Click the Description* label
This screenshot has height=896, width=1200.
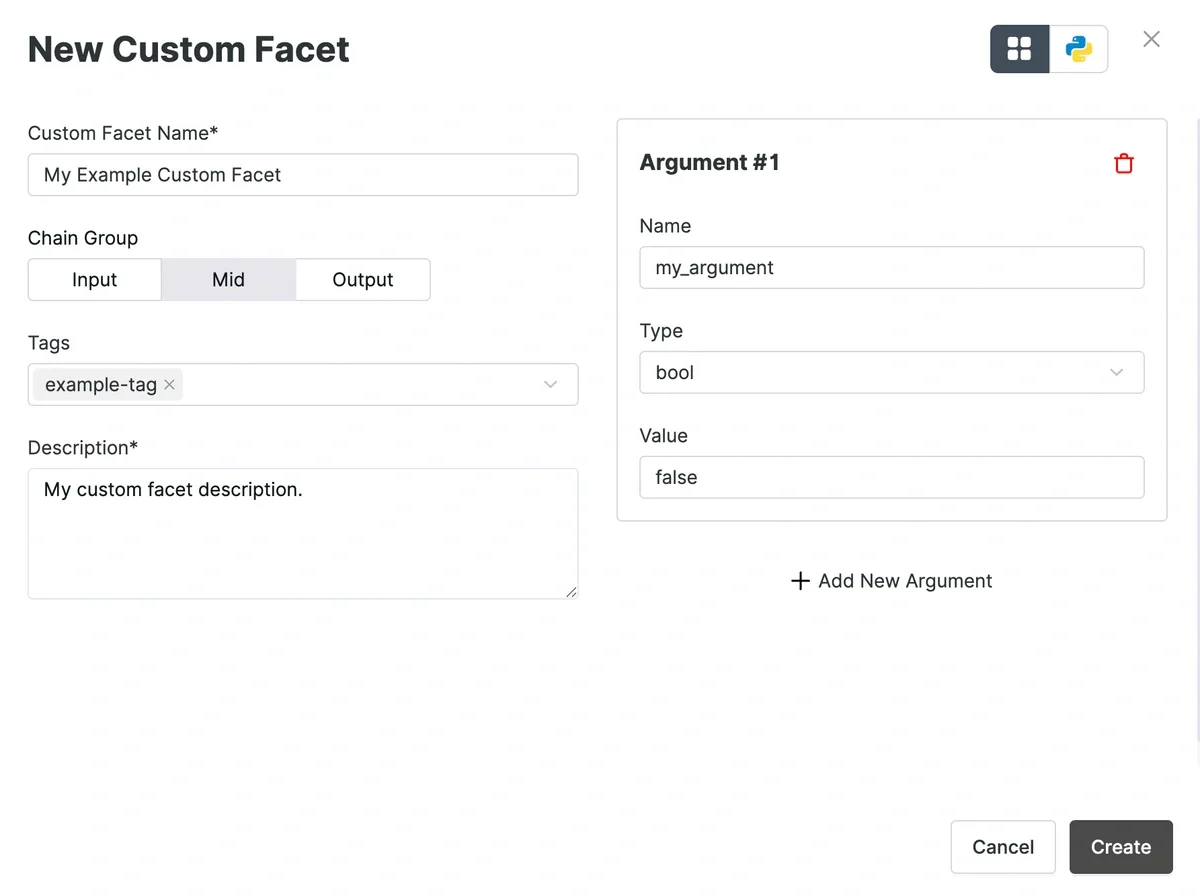point(83,448)
